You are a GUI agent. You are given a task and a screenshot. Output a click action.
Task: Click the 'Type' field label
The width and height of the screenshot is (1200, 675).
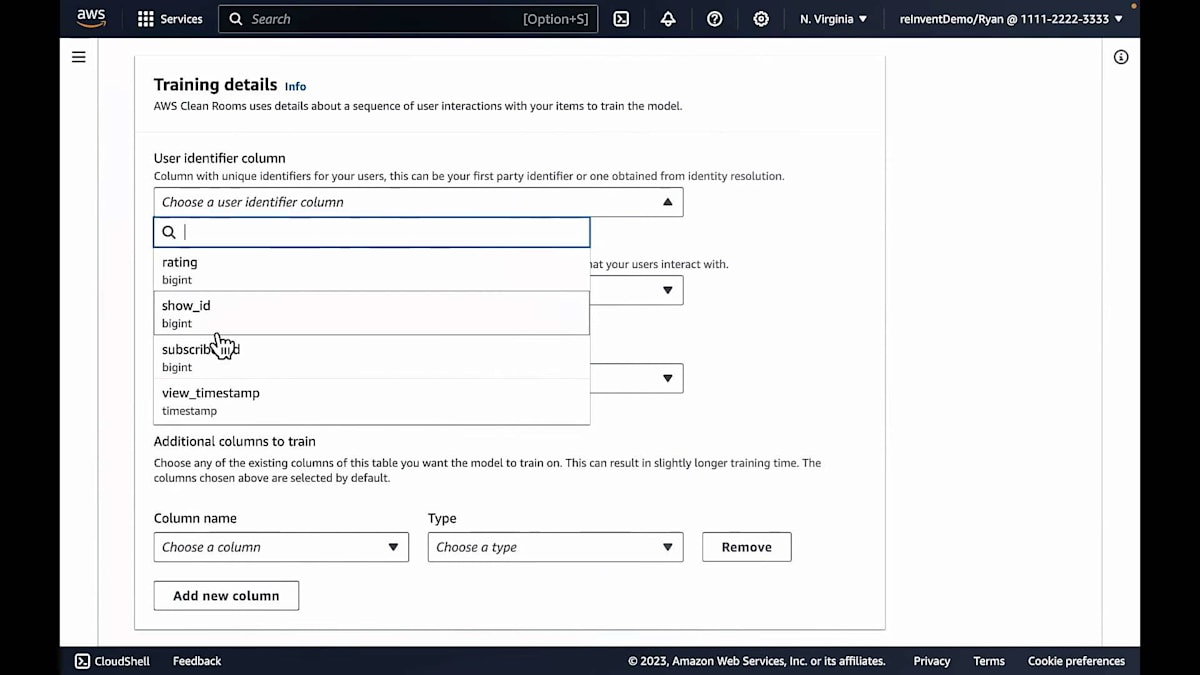442,518
